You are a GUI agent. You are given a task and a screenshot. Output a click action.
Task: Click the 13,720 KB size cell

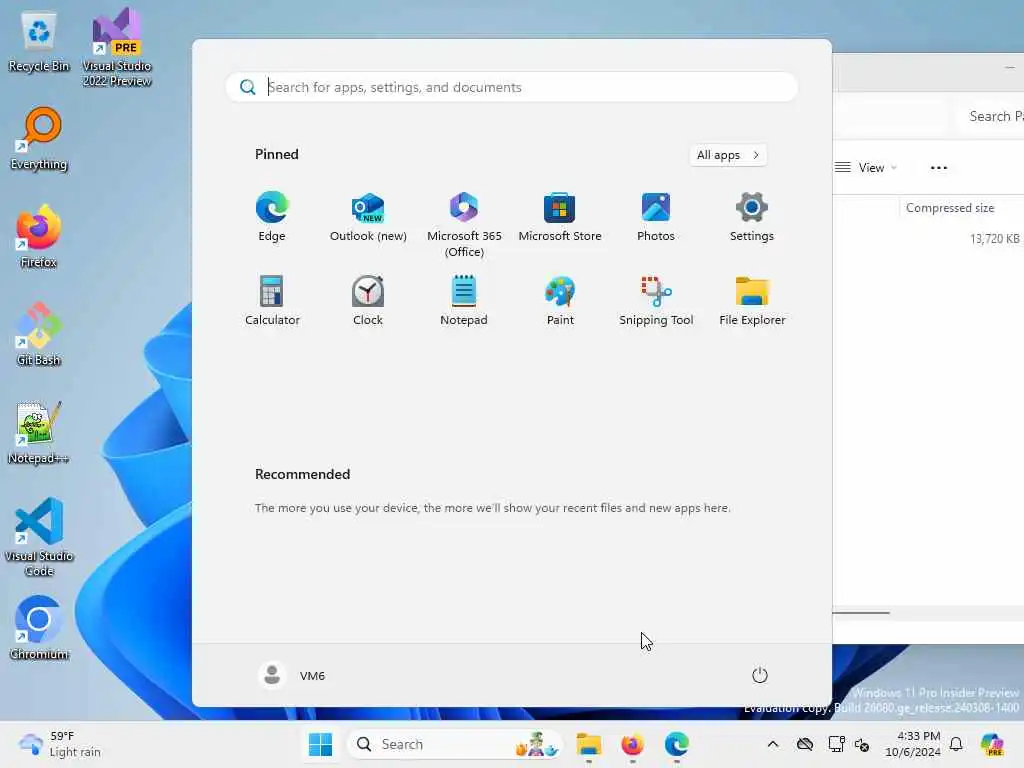coord(995,238)
